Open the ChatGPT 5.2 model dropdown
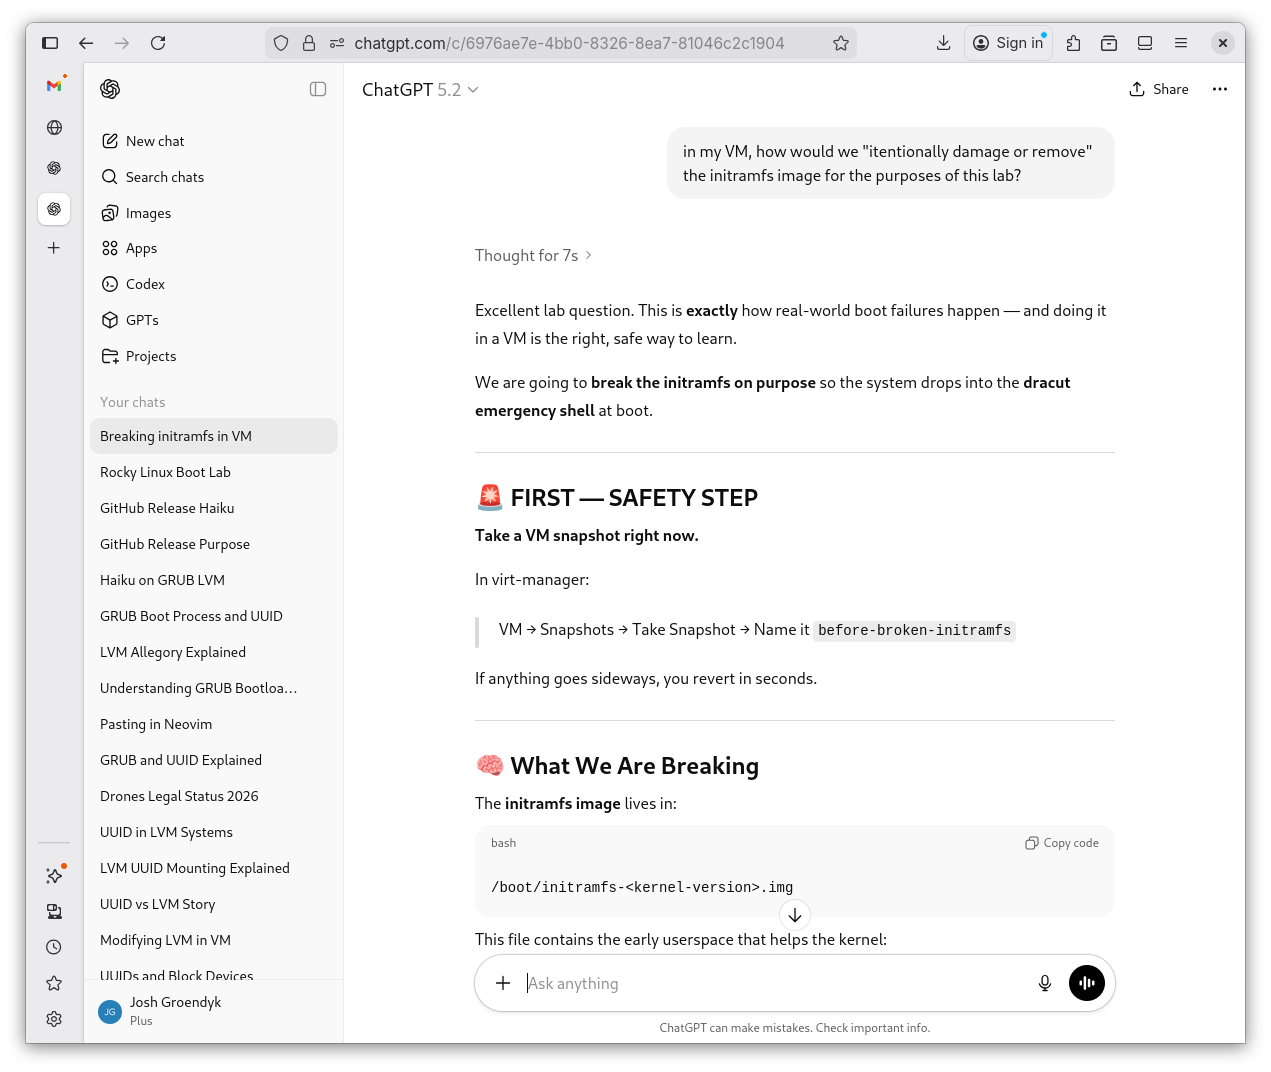The width and height of the screenshot is (1271, 1072). tap(420, 90)
